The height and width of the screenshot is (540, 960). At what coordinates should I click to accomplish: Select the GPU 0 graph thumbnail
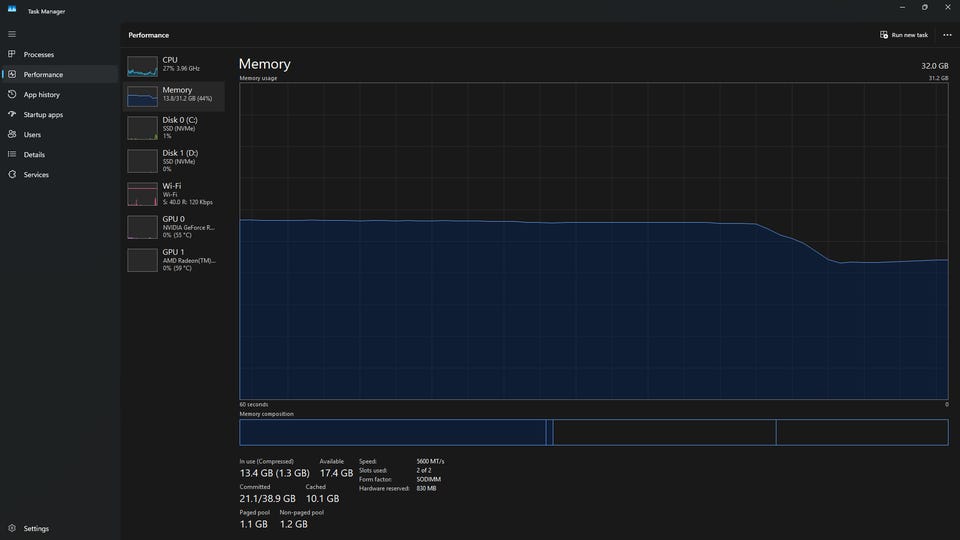pyautogui.click(x=142, y=227)
